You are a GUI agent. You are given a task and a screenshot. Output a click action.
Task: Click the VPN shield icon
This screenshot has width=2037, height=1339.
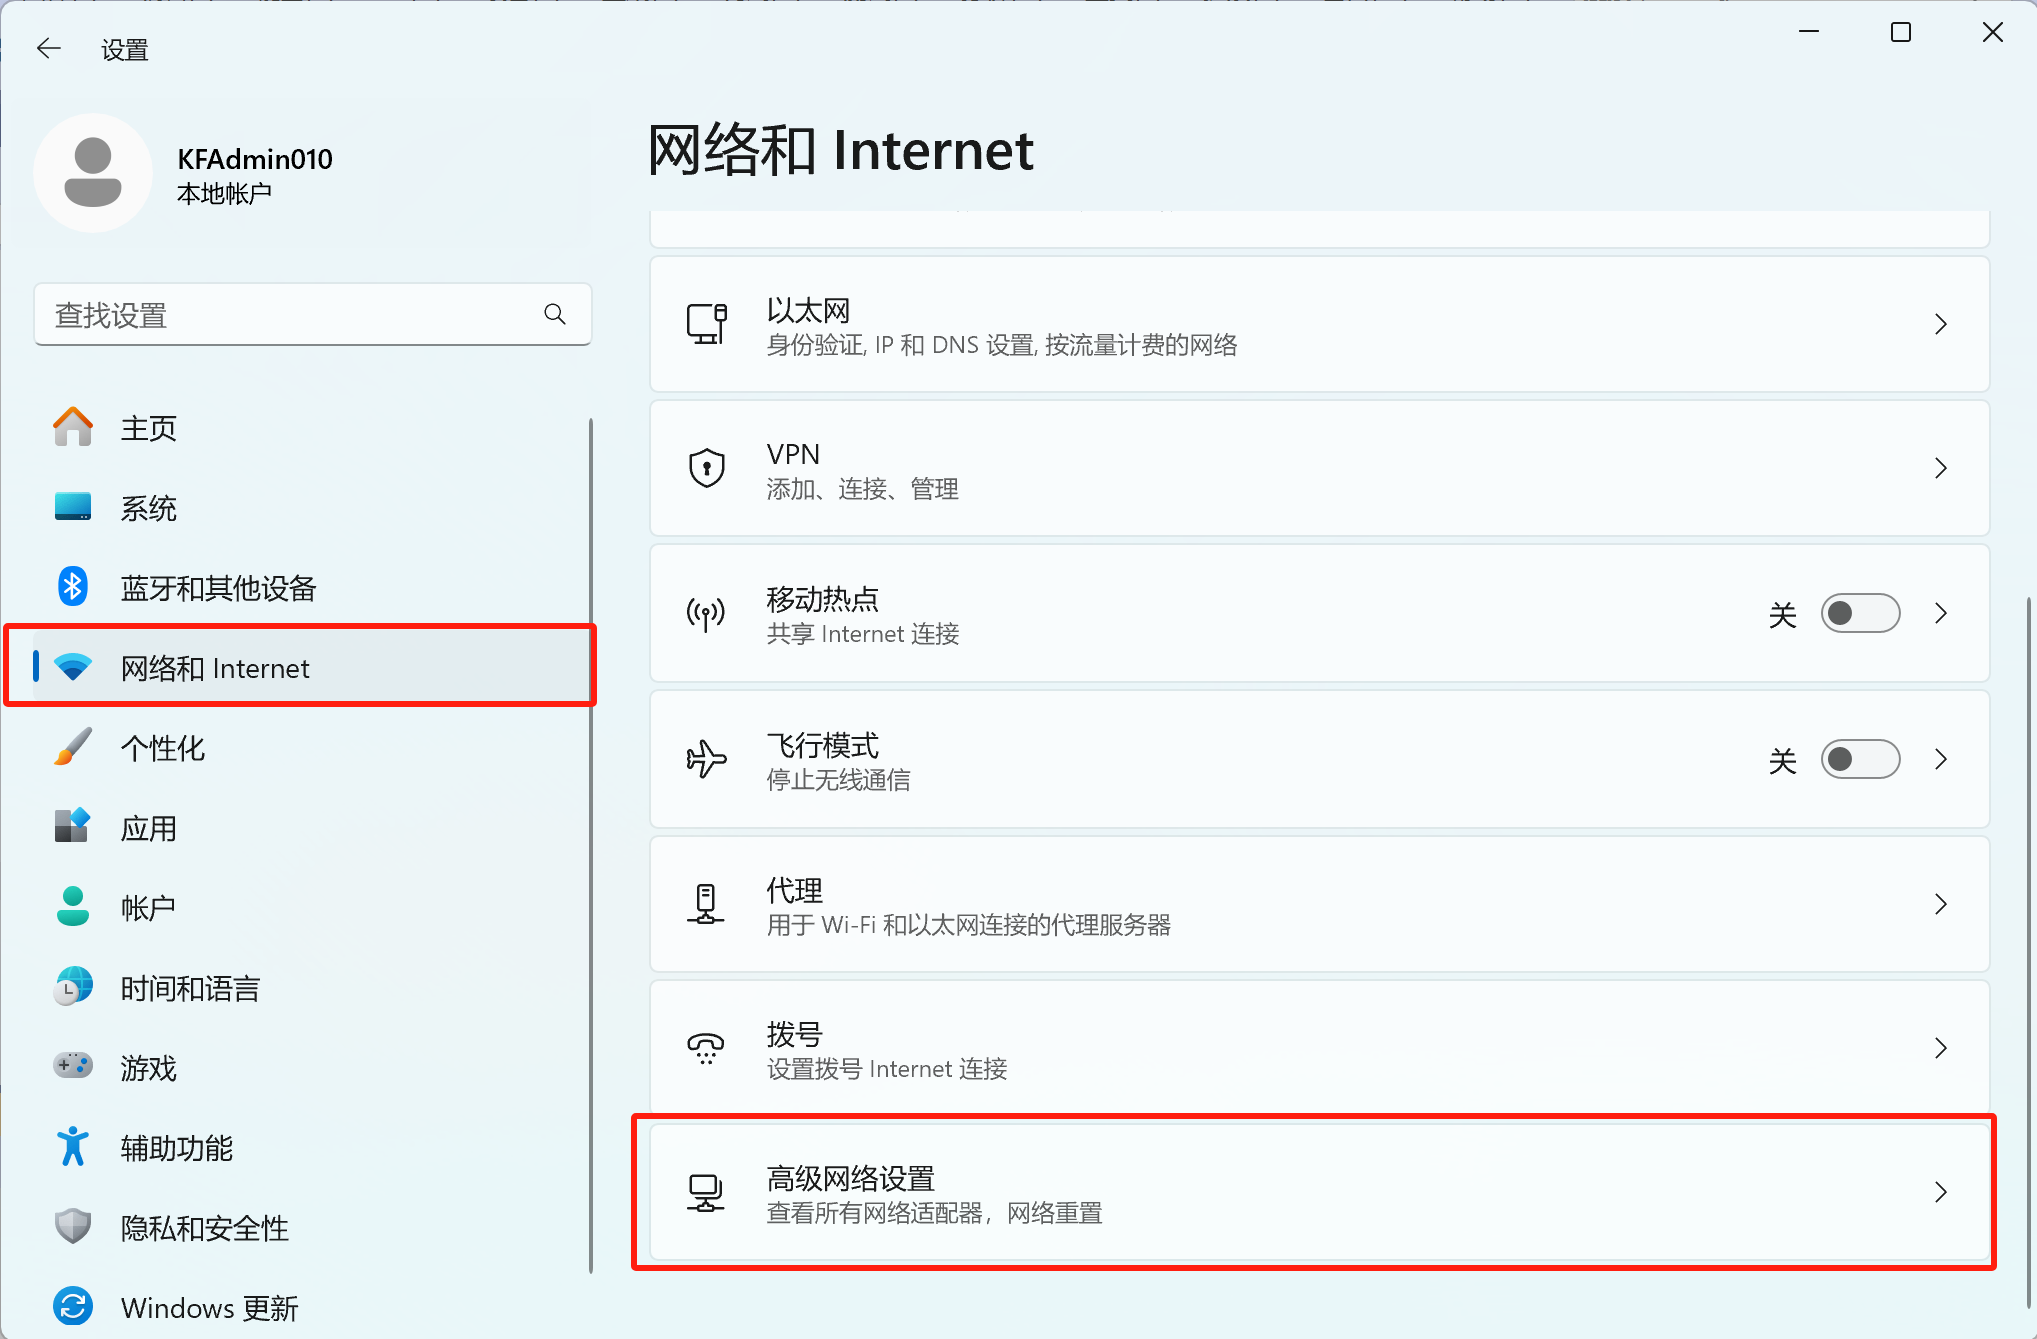tap(706, 468)
